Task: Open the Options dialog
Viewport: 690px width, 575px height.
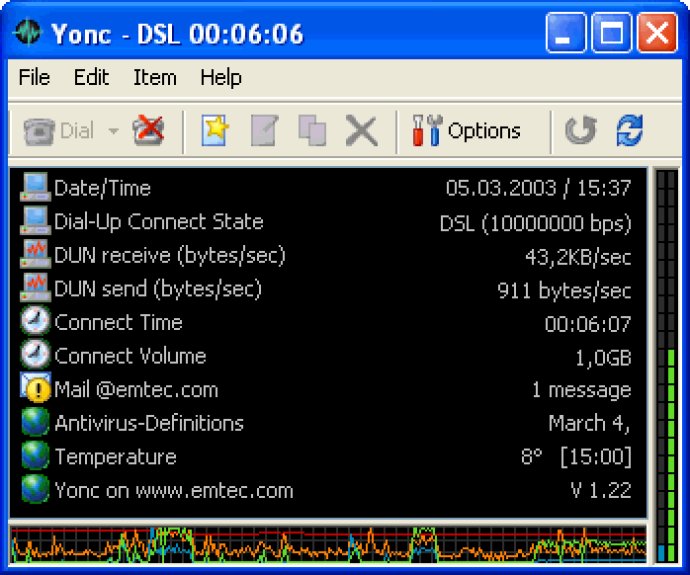Action: [466, 131]
